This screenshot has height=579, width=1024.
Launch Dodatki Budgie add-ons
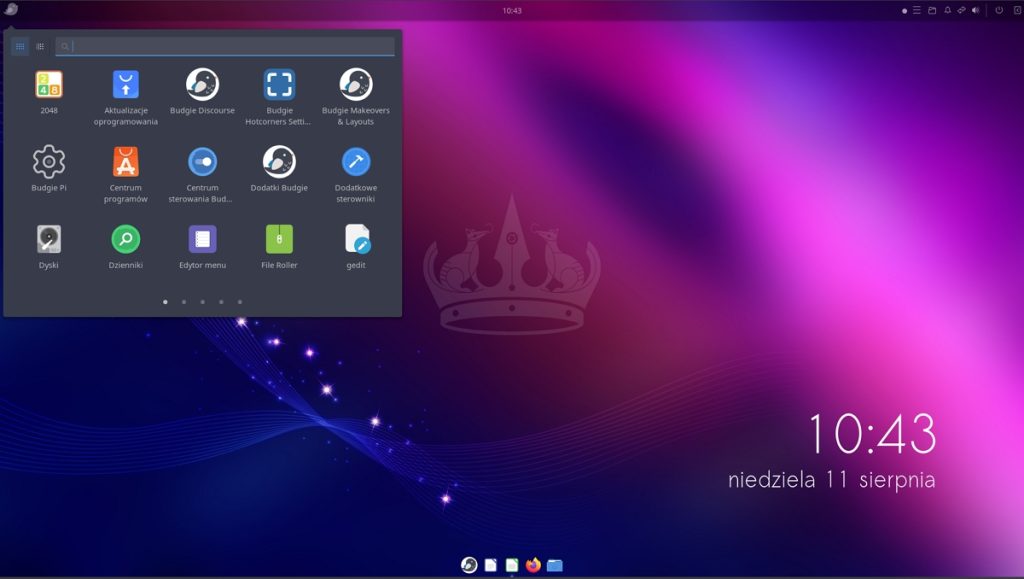(x=279, y=160)
